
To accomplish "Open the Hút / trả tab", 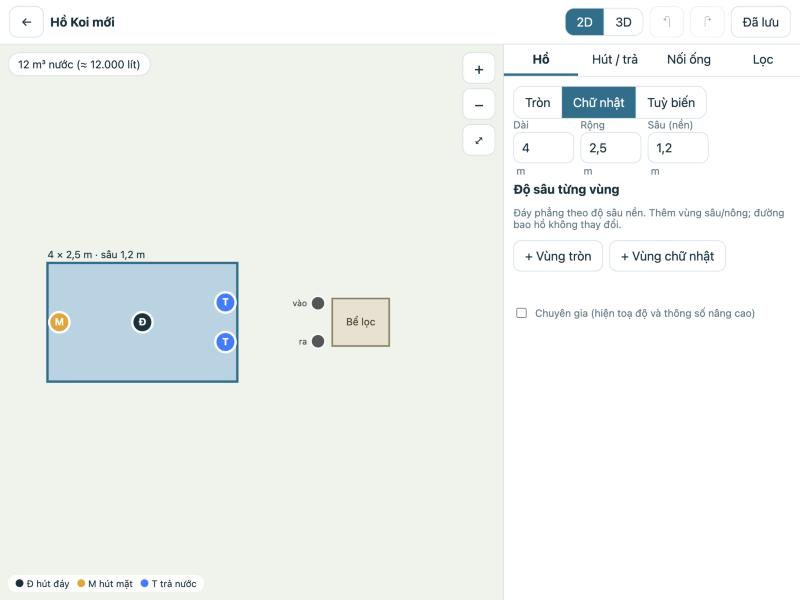I will point(615,60).
